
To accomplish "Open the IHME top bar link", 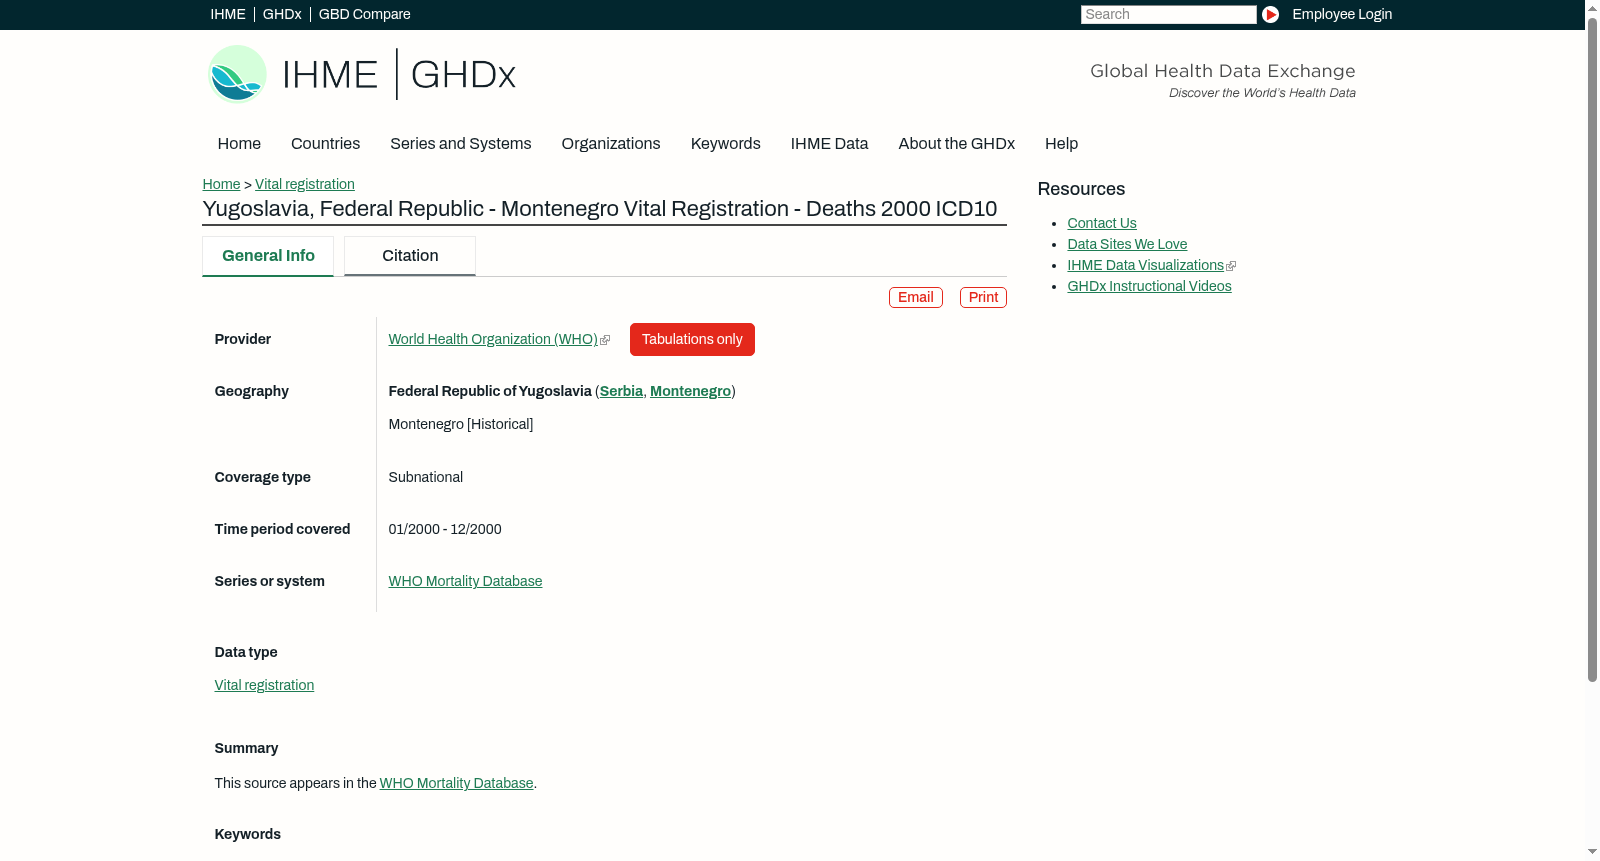I will click(x=228, y=14).
